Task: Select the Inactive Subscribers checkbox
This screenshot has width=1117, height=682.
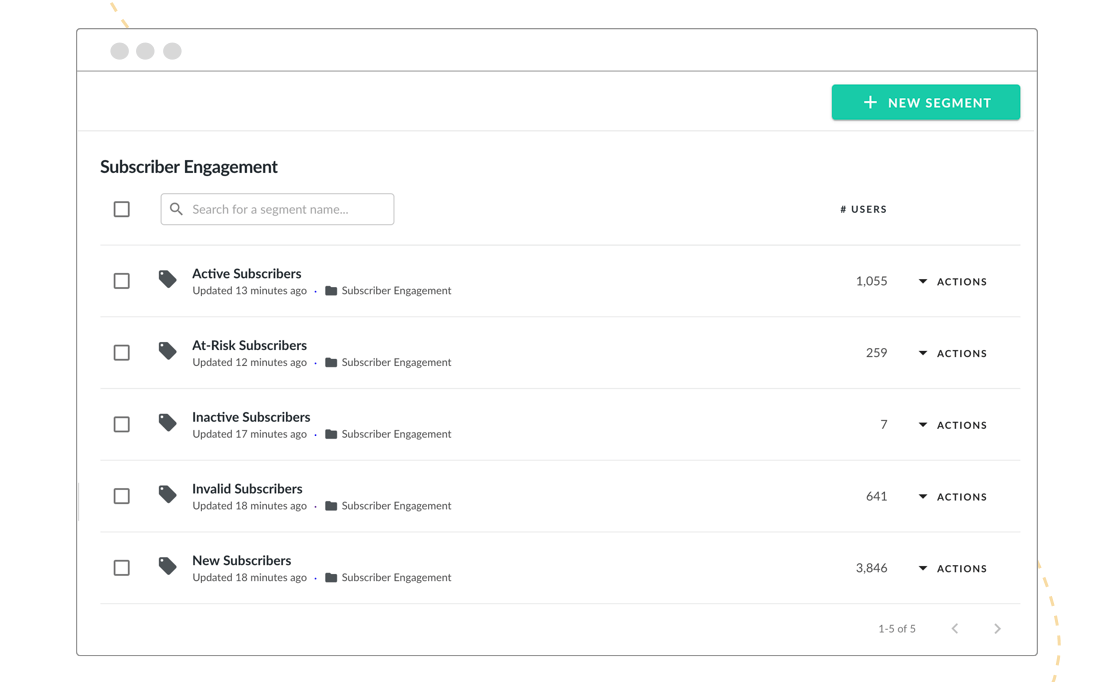Action: [122, 425]
